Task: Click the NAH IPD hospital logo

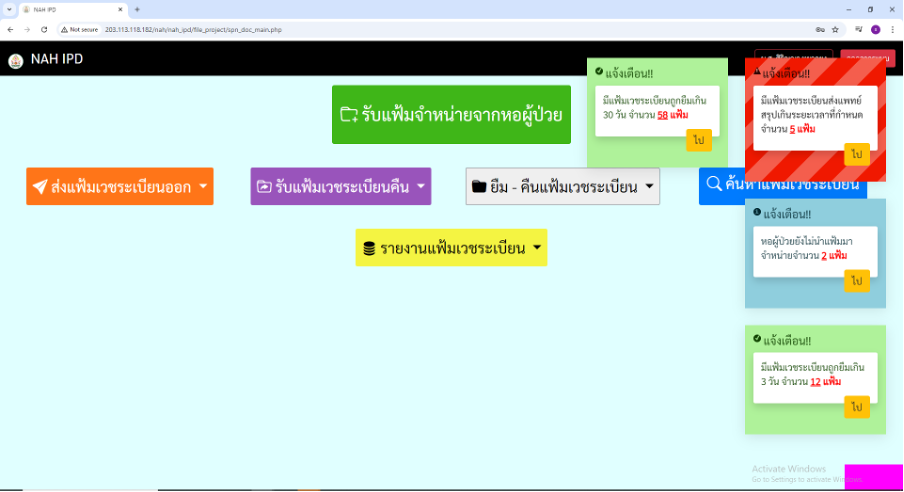Action: pyautogui.click(x=15, y=60)
